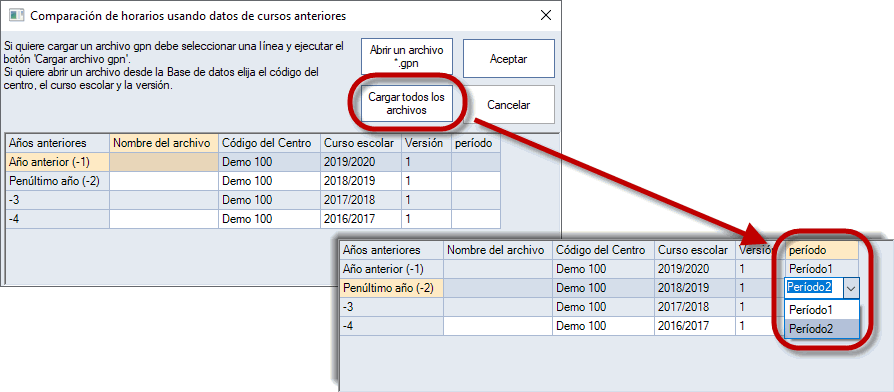894x392 pixels.
Task: Click 'Código del Centro' header in top table
Action: (x=270, y=142)
